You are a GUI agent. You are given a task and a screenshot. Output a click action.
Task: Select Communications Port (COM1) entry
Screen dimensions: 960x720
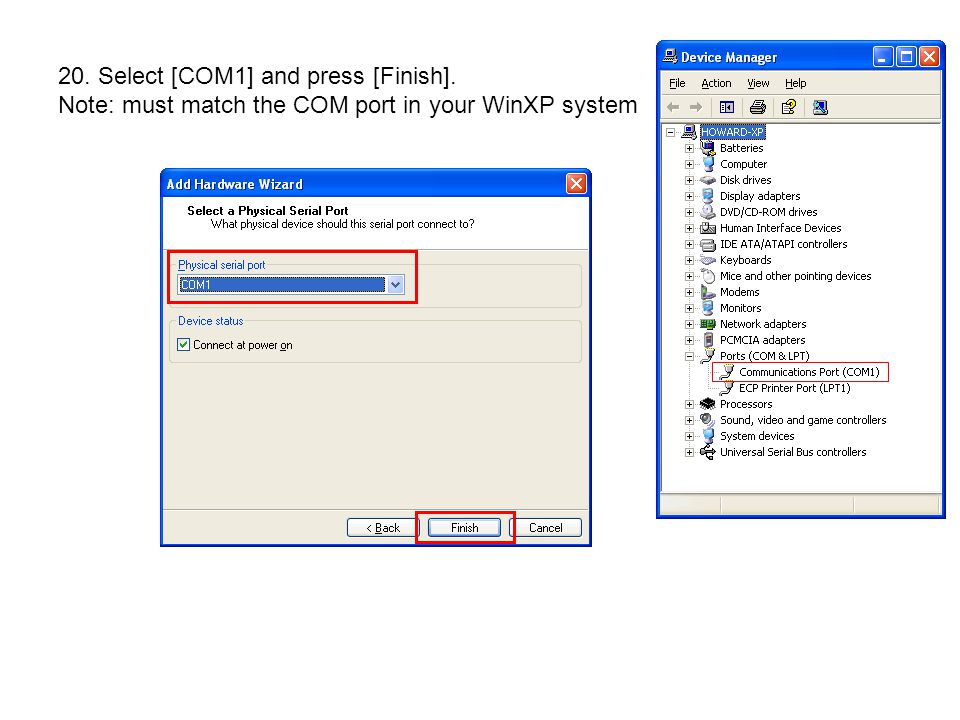[809, 372]
